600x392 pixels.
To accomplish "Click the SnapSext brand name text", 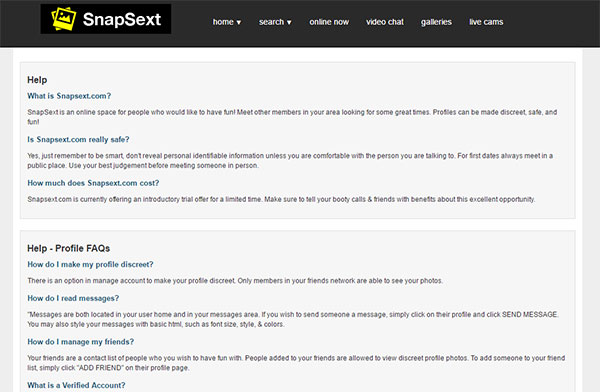I will (x=122, y=19).
